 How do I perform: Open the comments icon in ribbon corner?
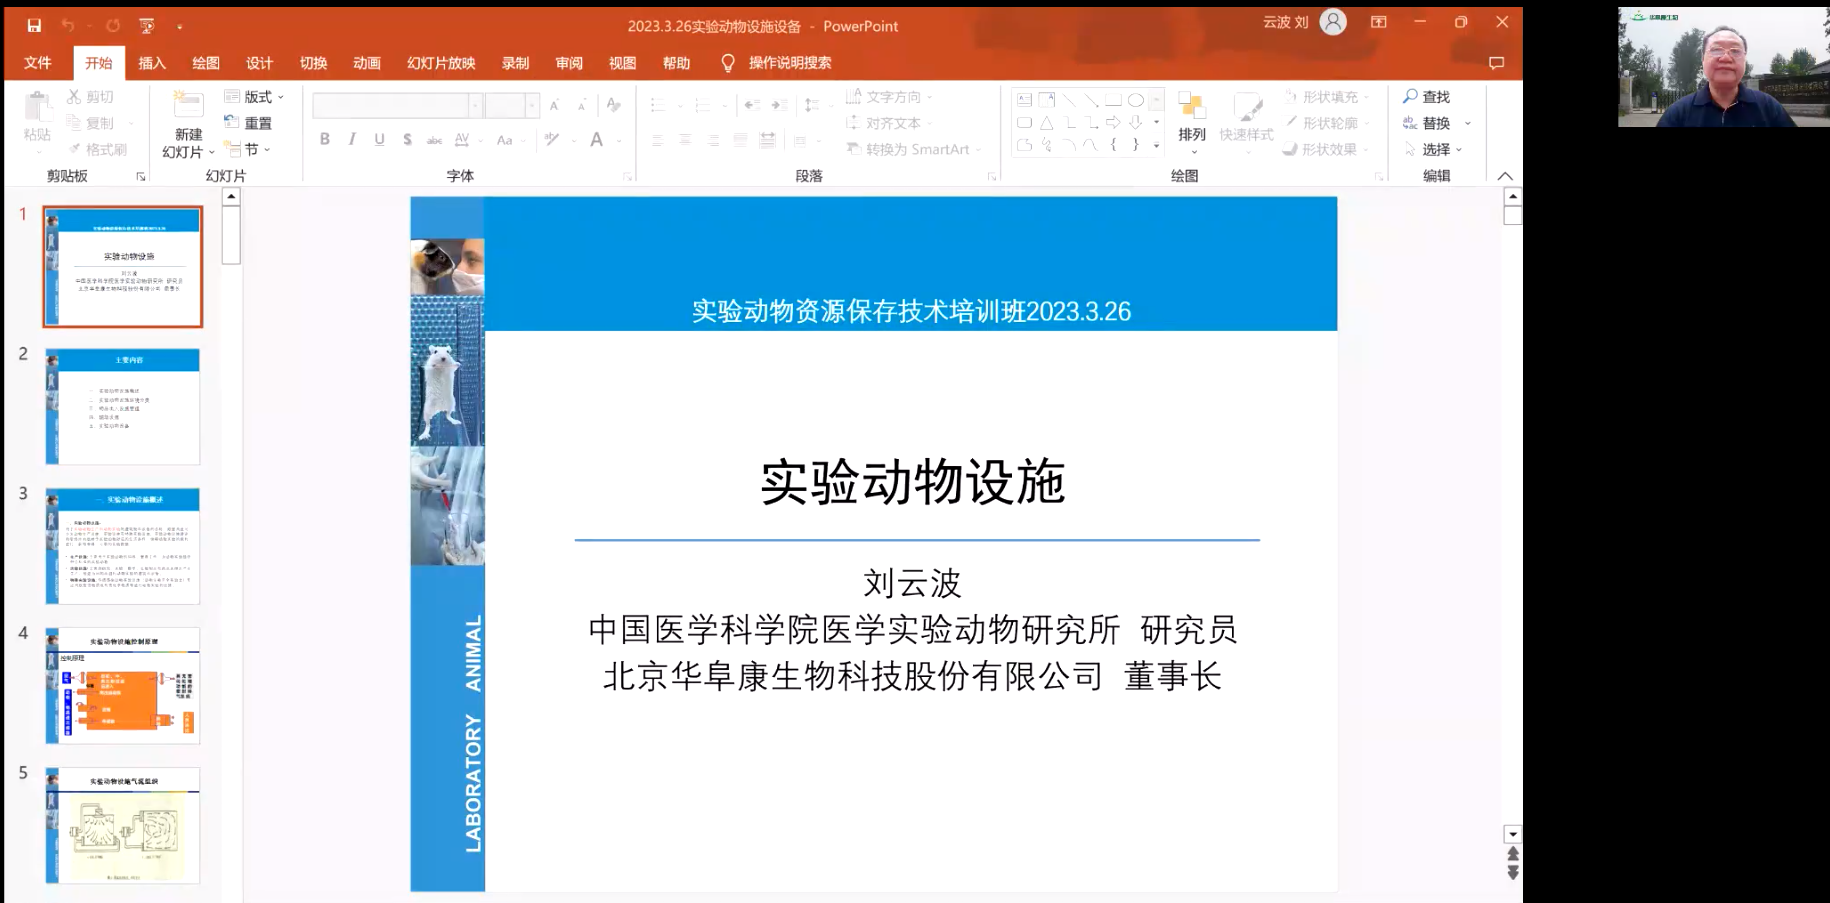tap(1496, 63)
